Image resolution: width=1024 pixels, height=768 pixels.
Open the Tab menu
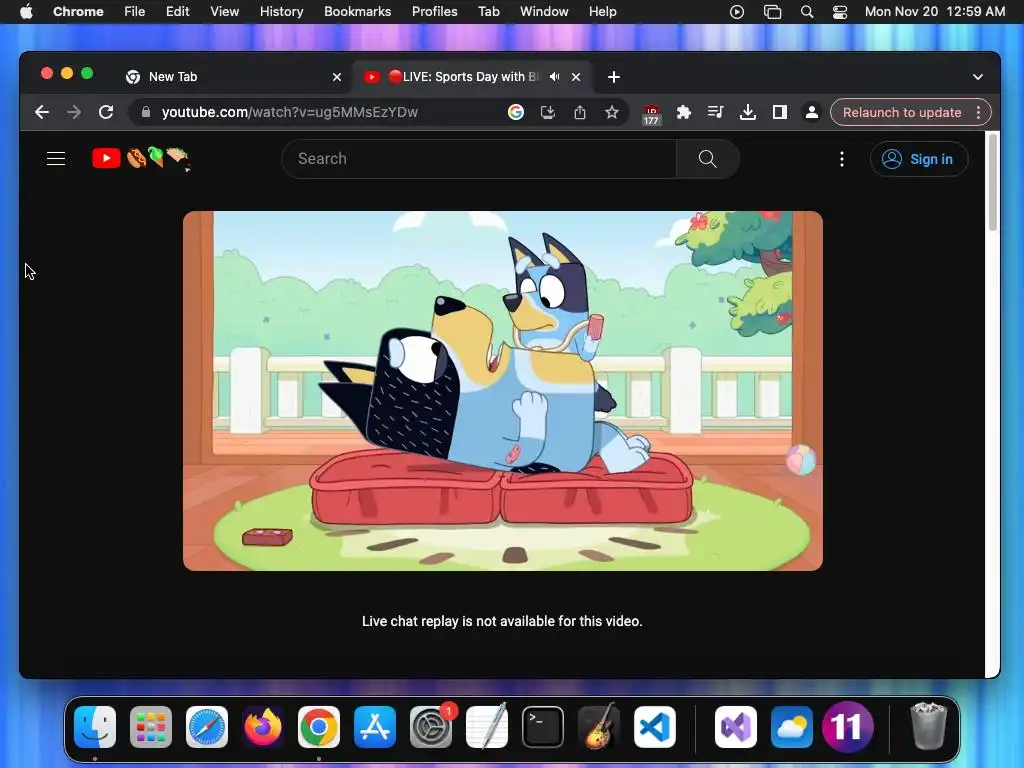tap(488, 11)
